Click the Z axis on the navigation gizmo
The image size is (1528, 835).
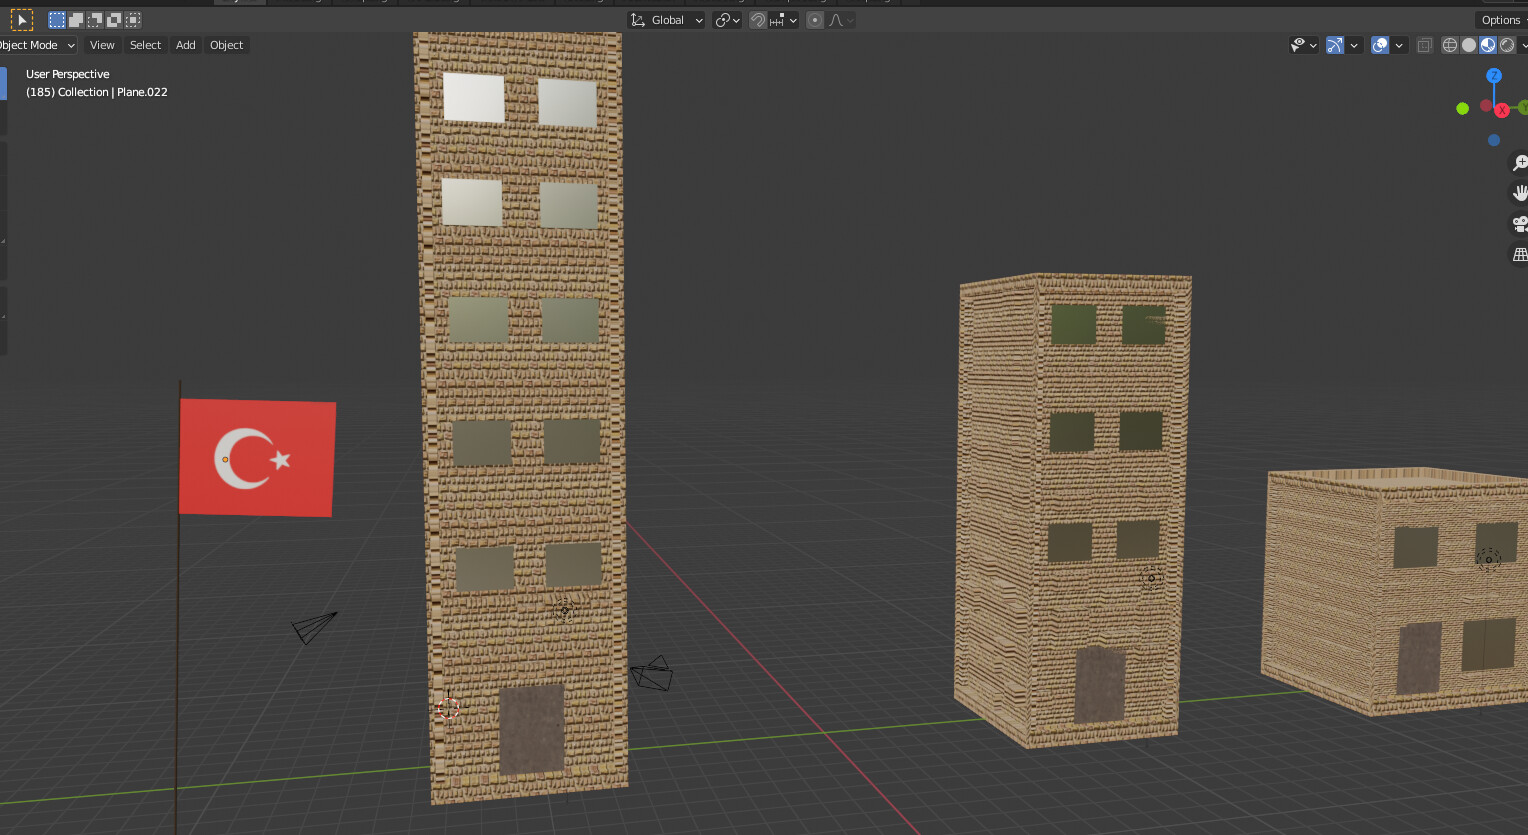(x=1494, y=76)
